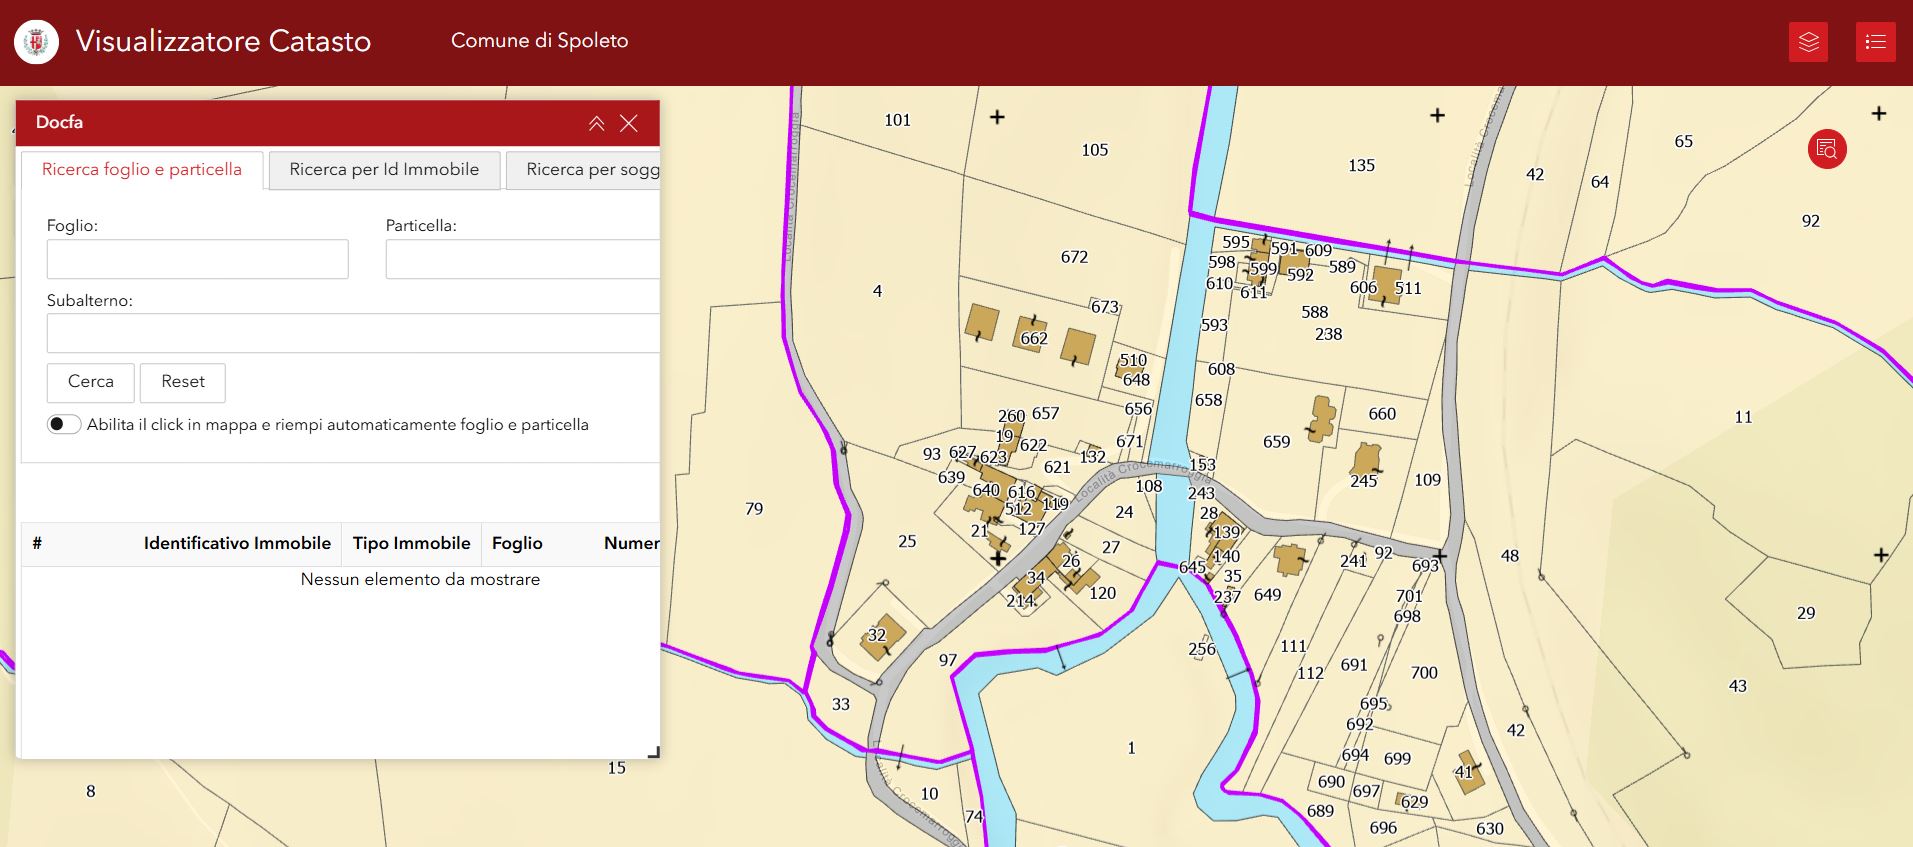Click the Visualizzatore Catasto title
Screen dimensions: 1913x847
coord(223,41)
